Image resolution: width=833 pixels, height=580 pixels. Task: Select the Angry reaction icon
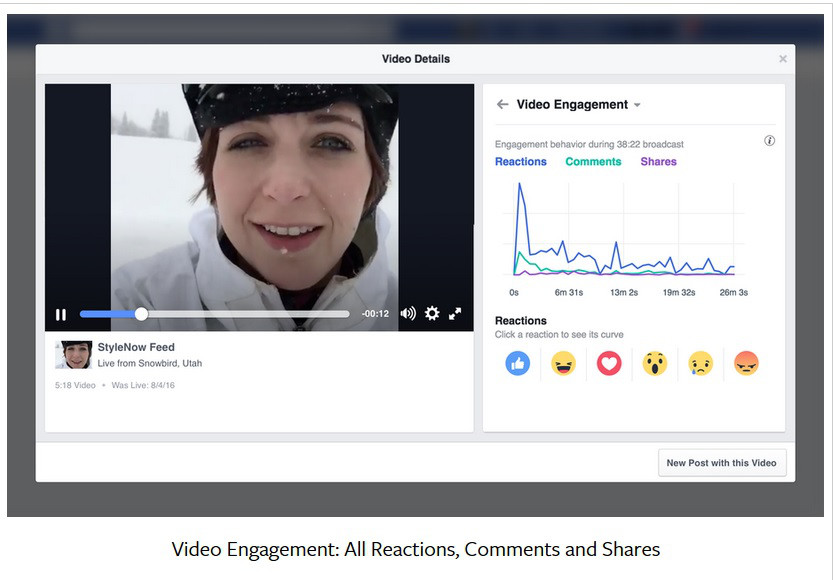(x=746, y=364)
